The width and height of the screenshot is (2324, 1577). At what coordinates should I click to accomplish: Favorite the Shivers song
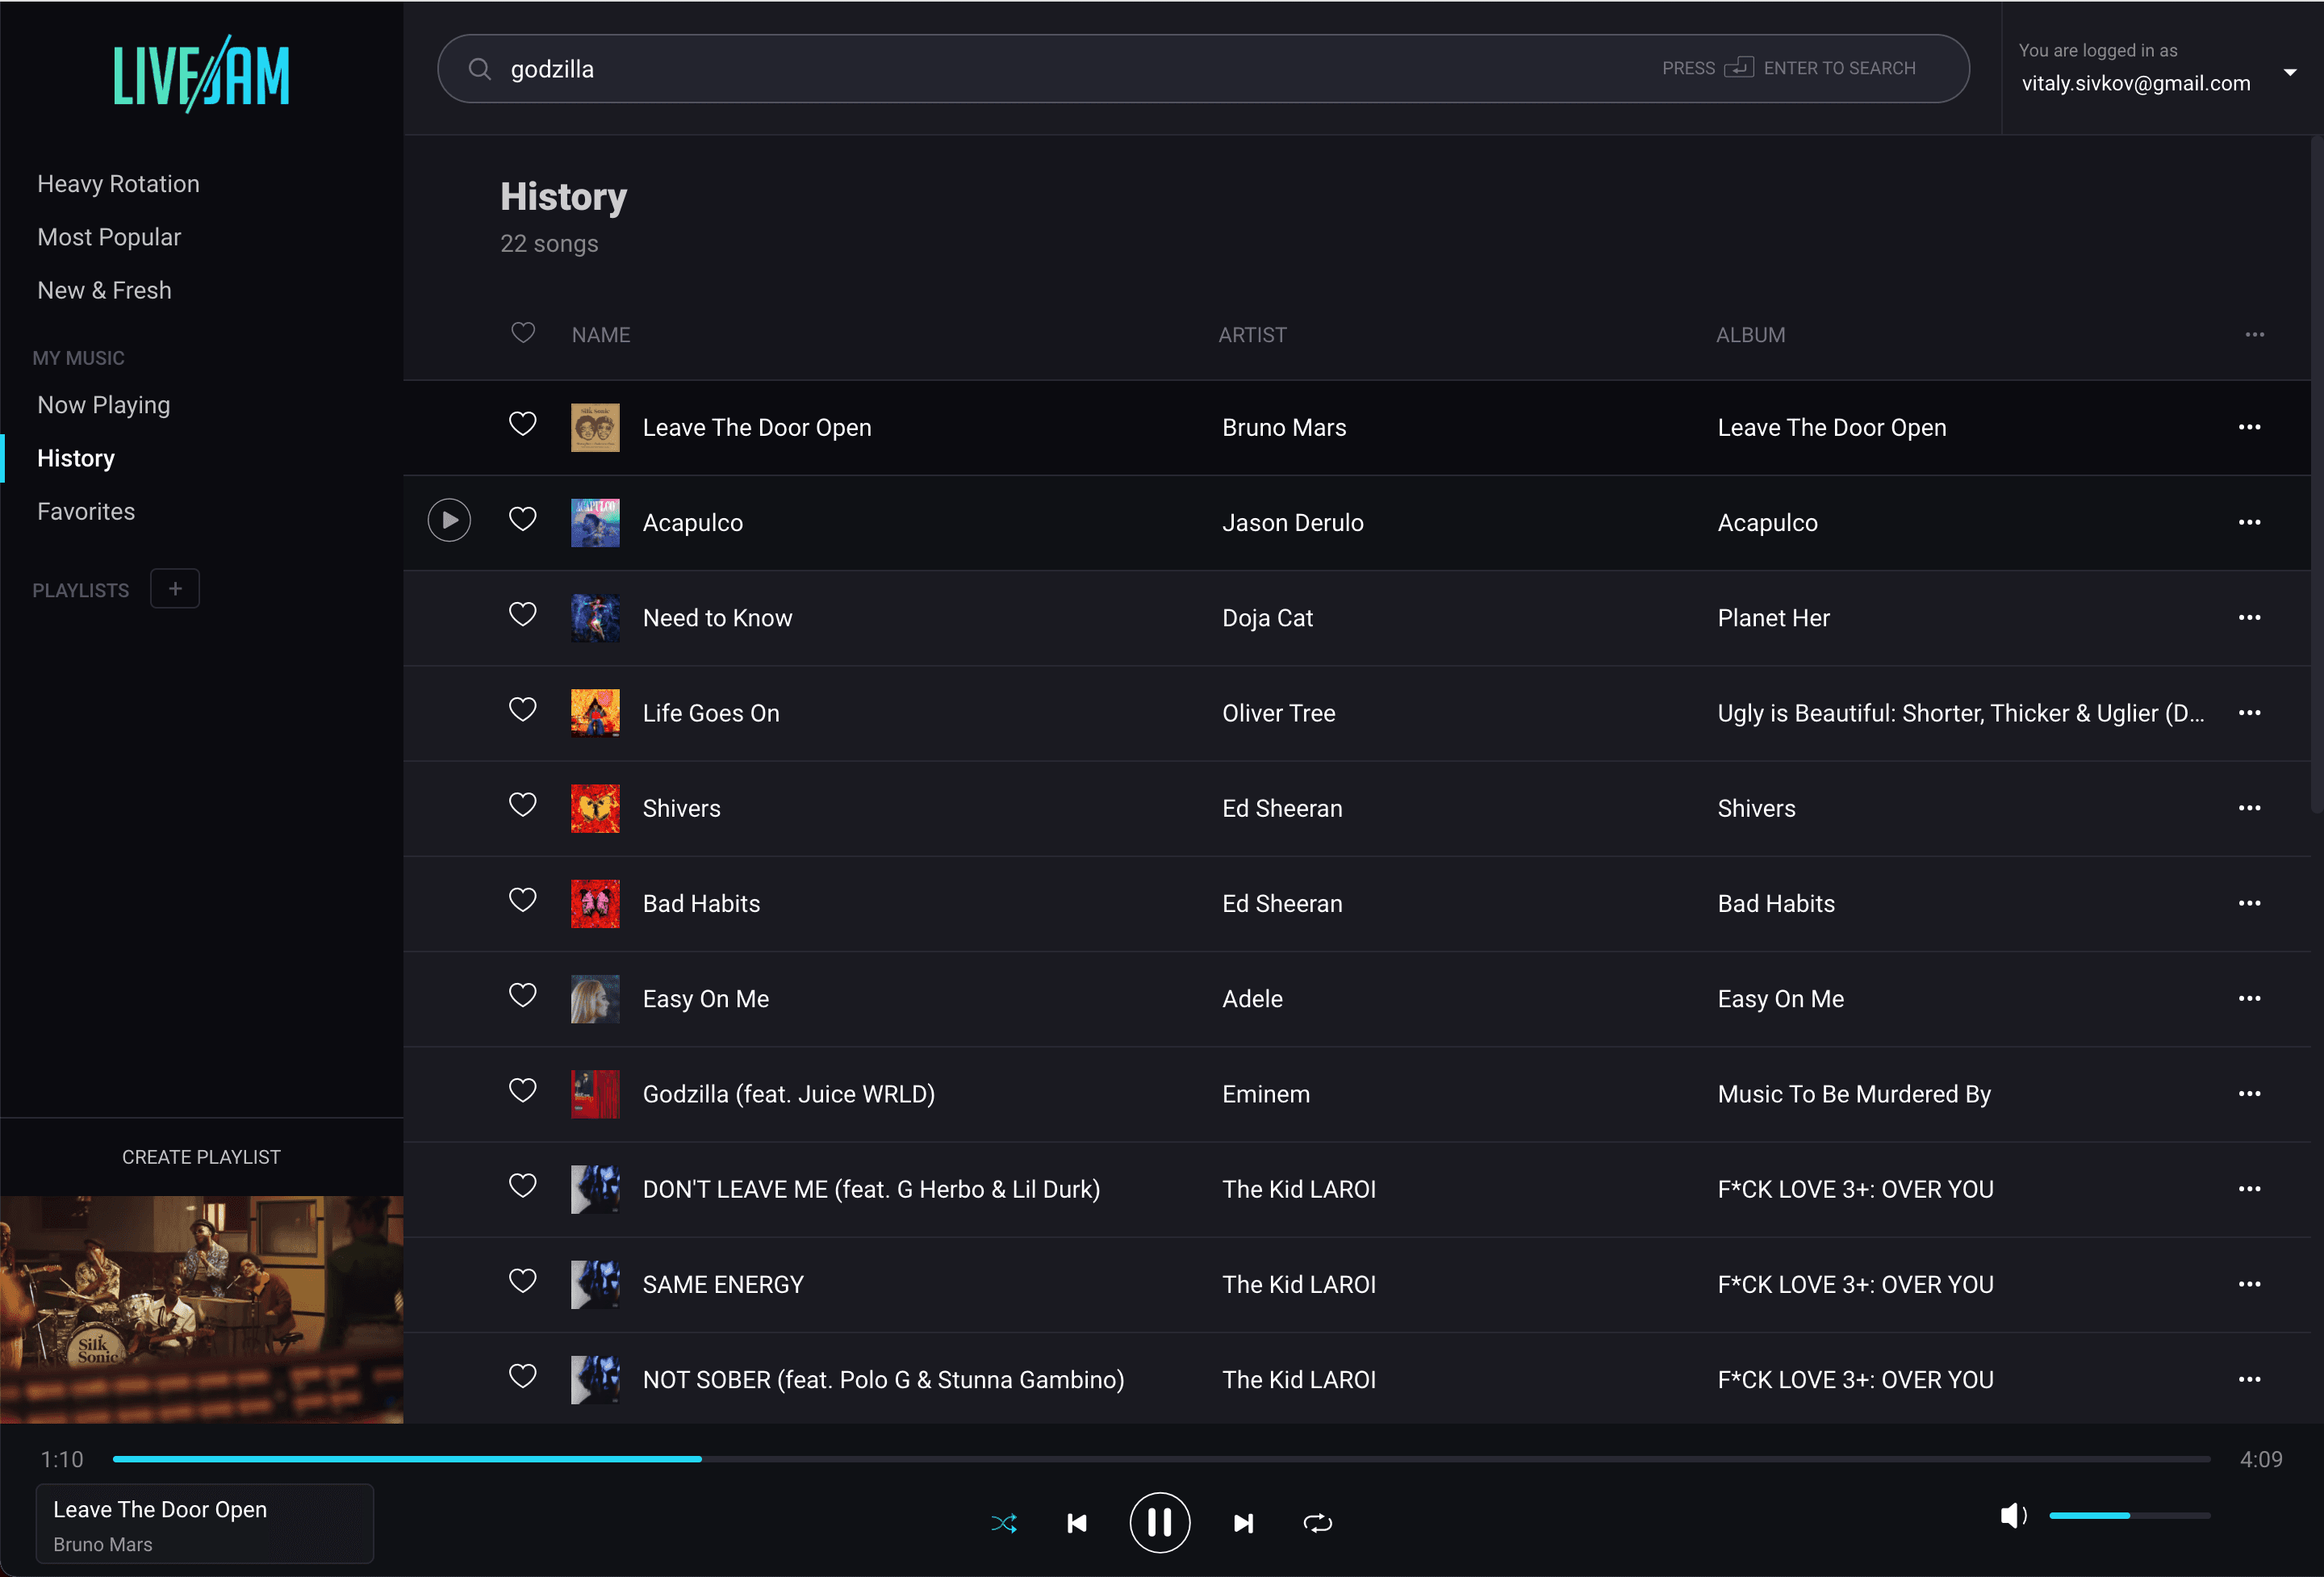click(x=523, y=805)
